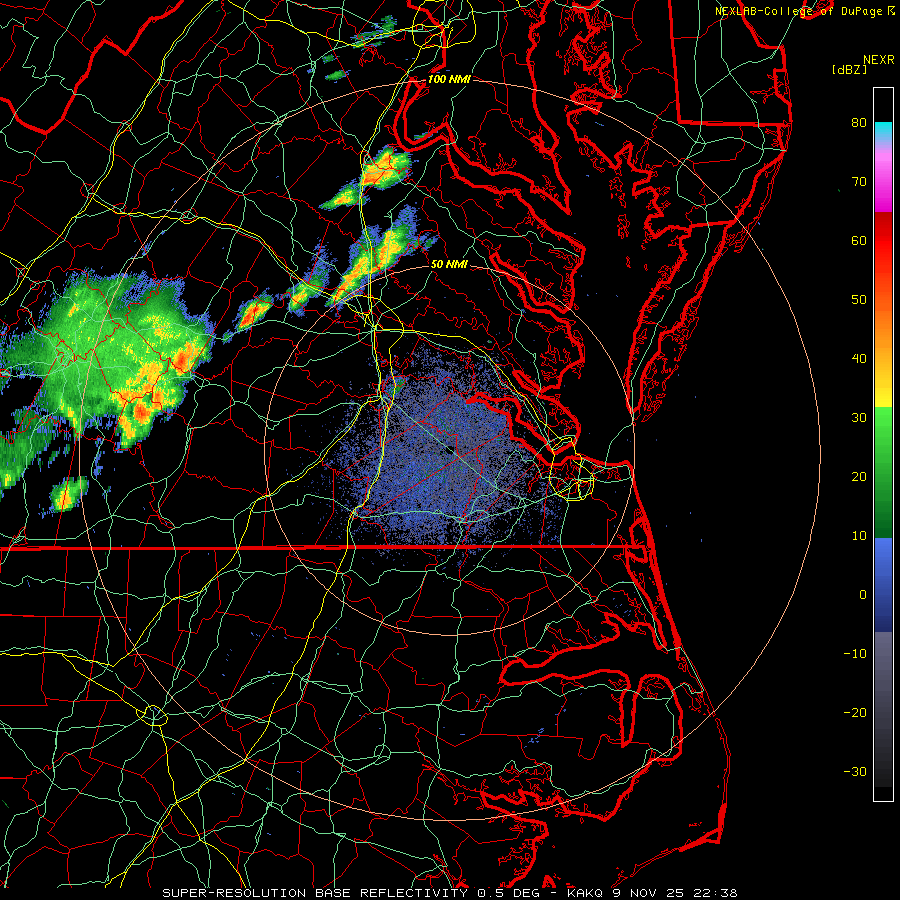Click the green segment of the color bar
Screen dimensions: 900x900
pos(883,472)
